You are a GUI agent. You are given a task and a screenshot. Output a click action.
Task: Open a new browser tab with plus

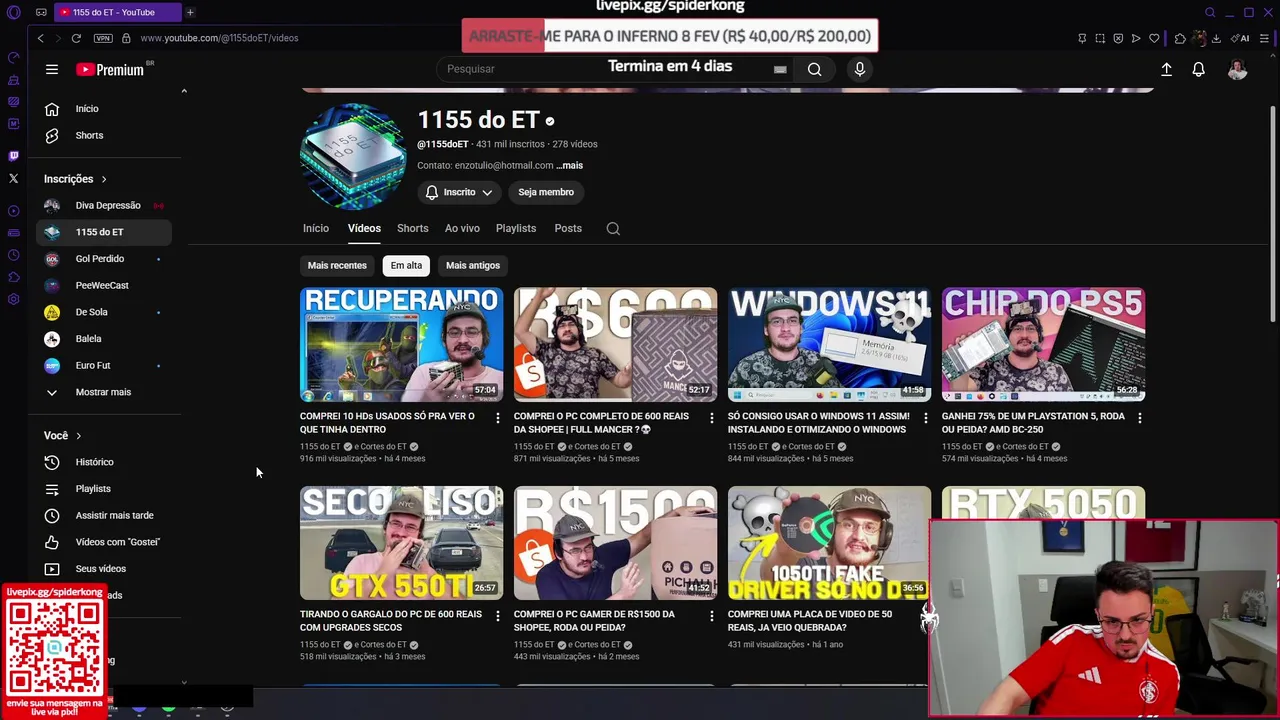click(190, 12)
